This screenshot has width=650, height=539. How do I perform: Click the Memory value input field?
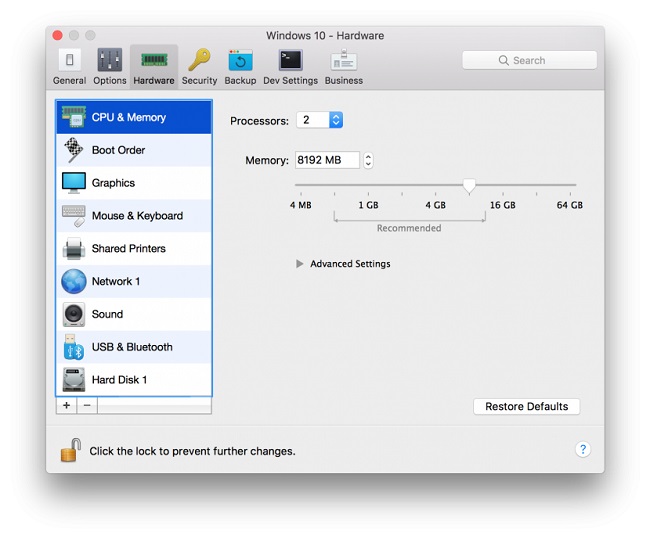(x=326, y=160)
